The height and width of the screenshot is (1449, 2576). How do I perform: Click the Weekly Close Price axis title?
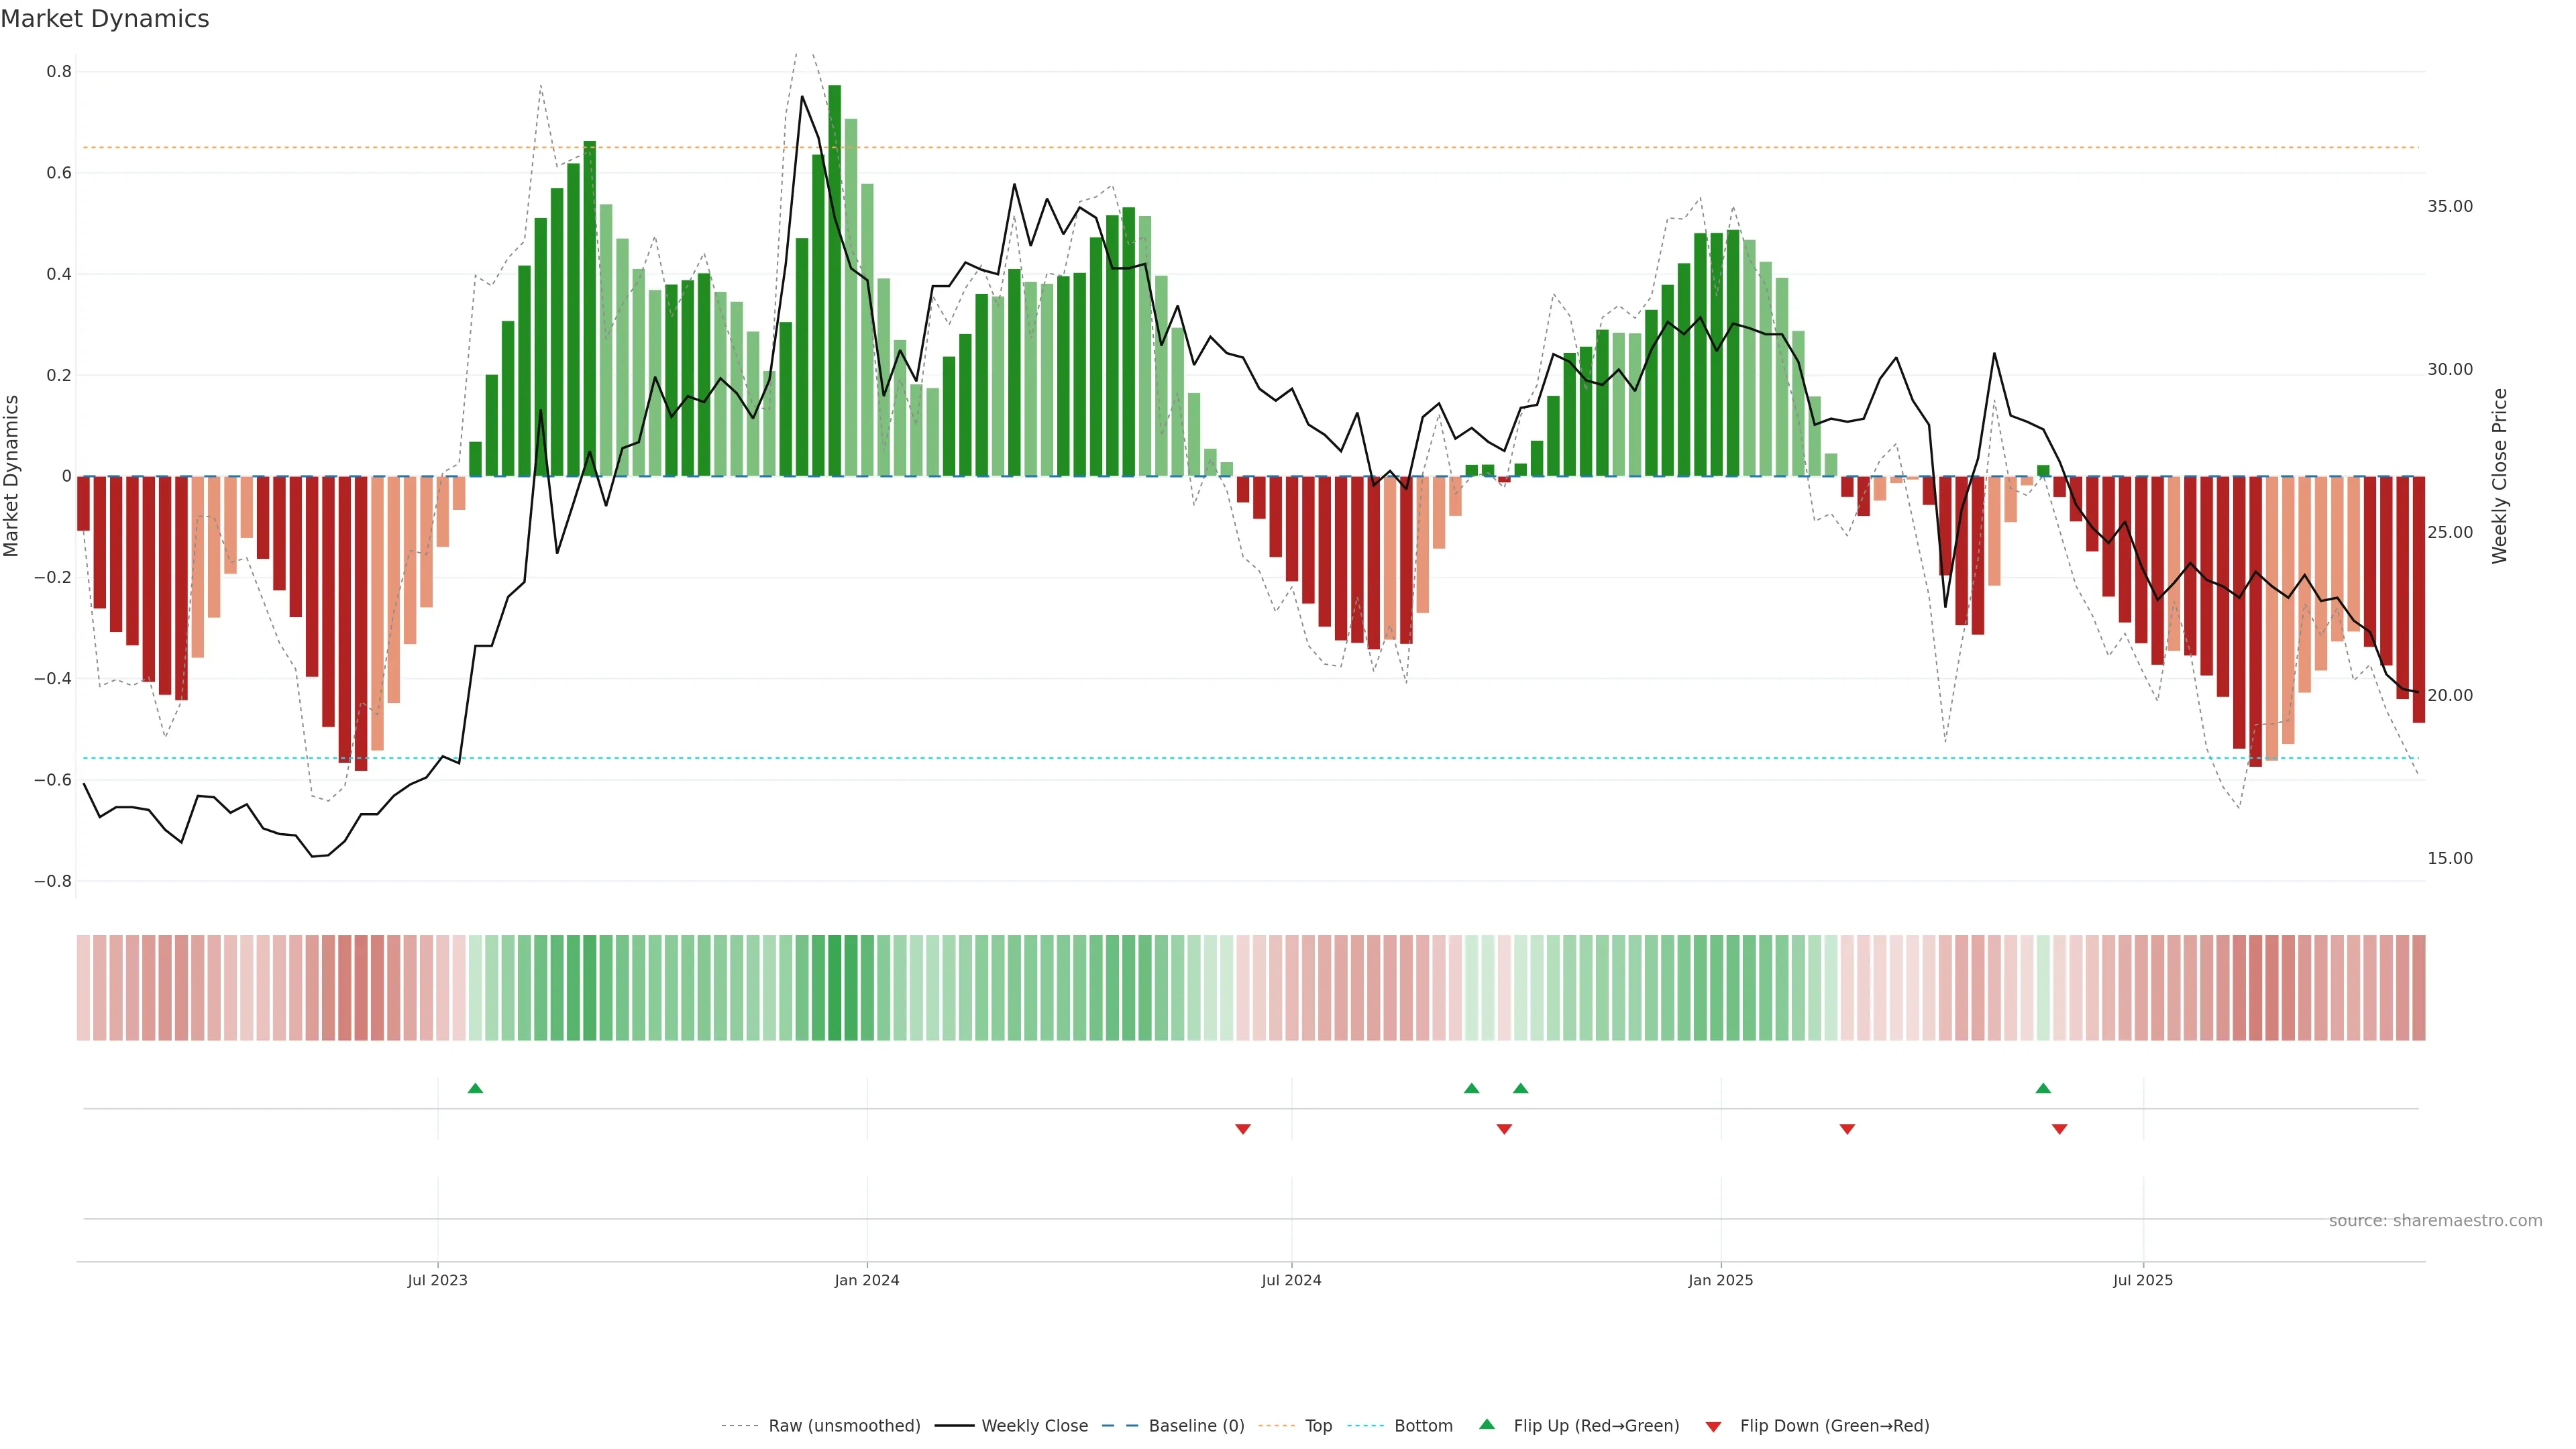tap(2499, 476)
